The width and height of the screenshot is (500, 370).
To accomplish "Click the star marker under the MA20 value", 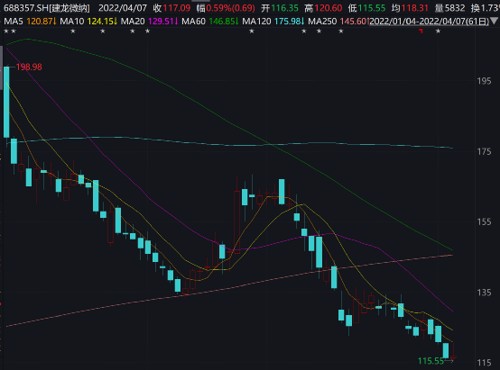I will (147, 31).
